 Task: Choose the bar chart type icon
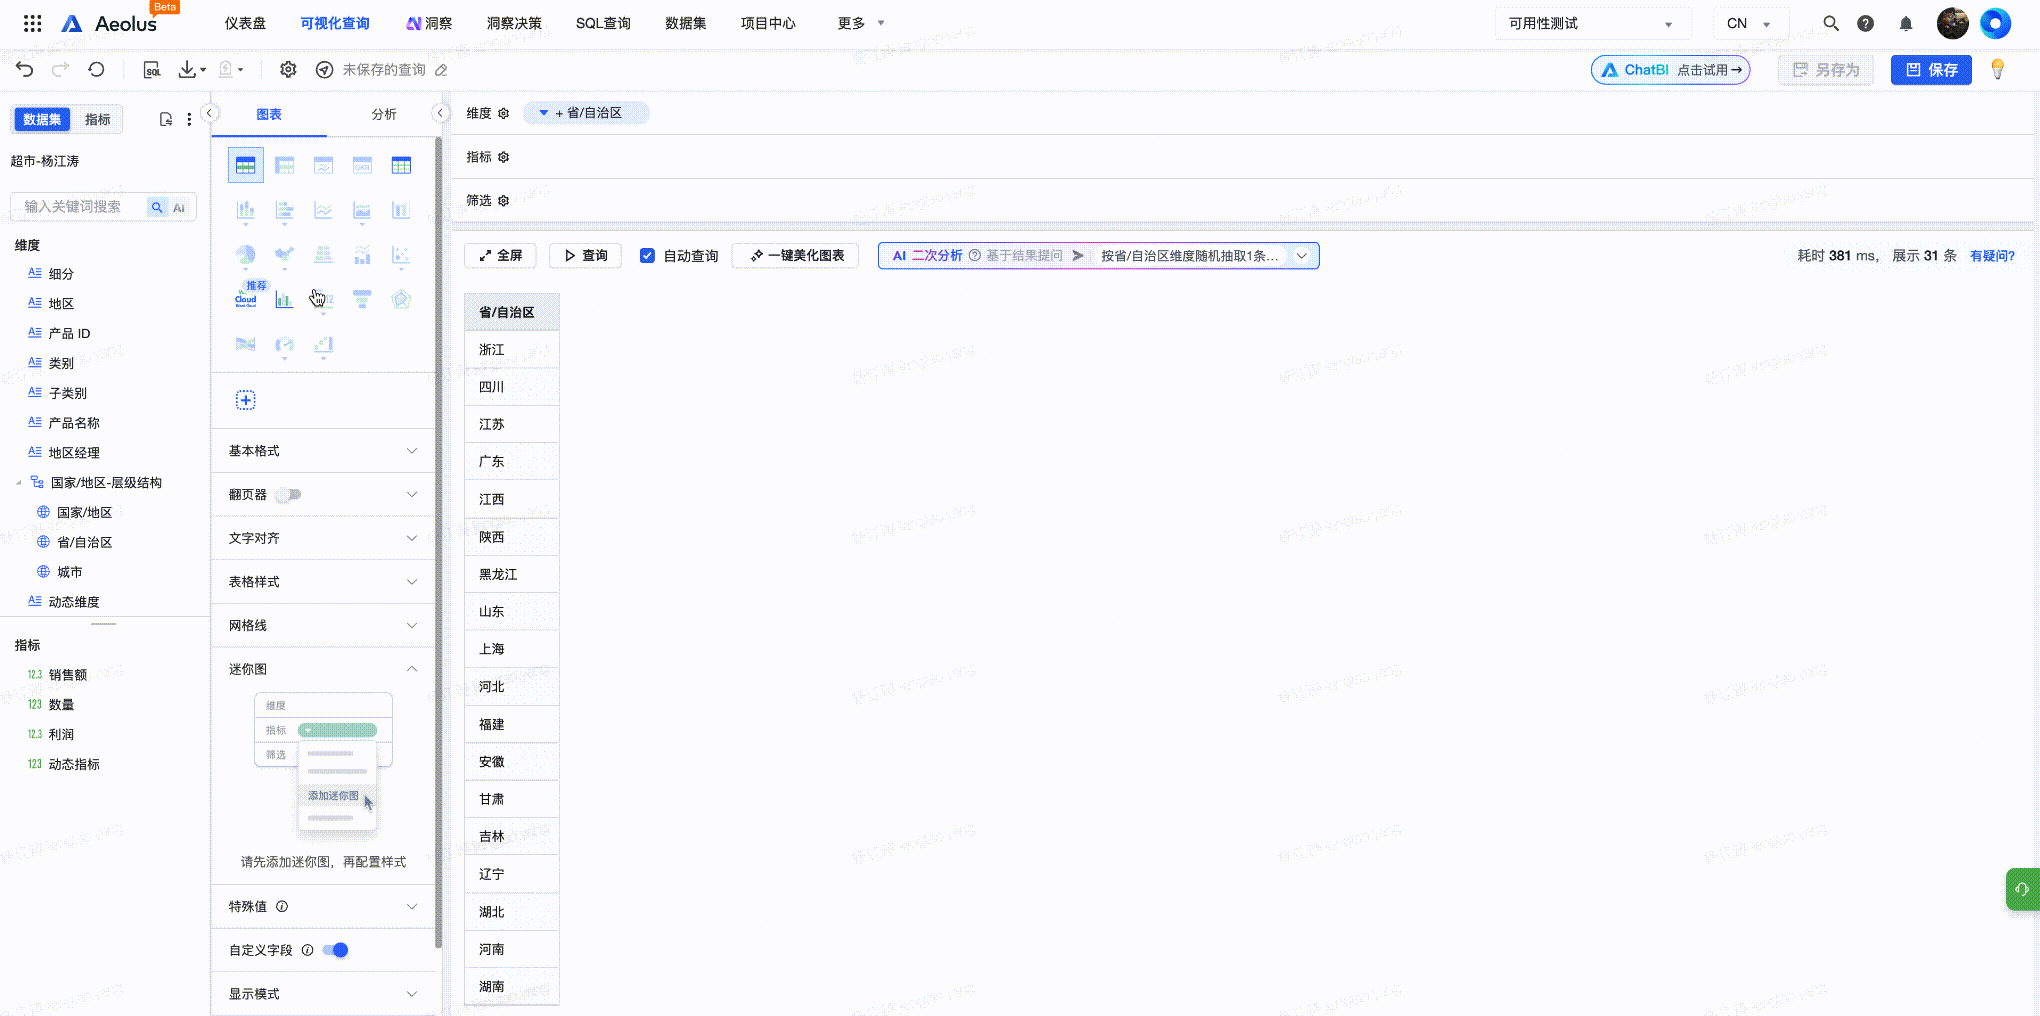tap(245, 210)
